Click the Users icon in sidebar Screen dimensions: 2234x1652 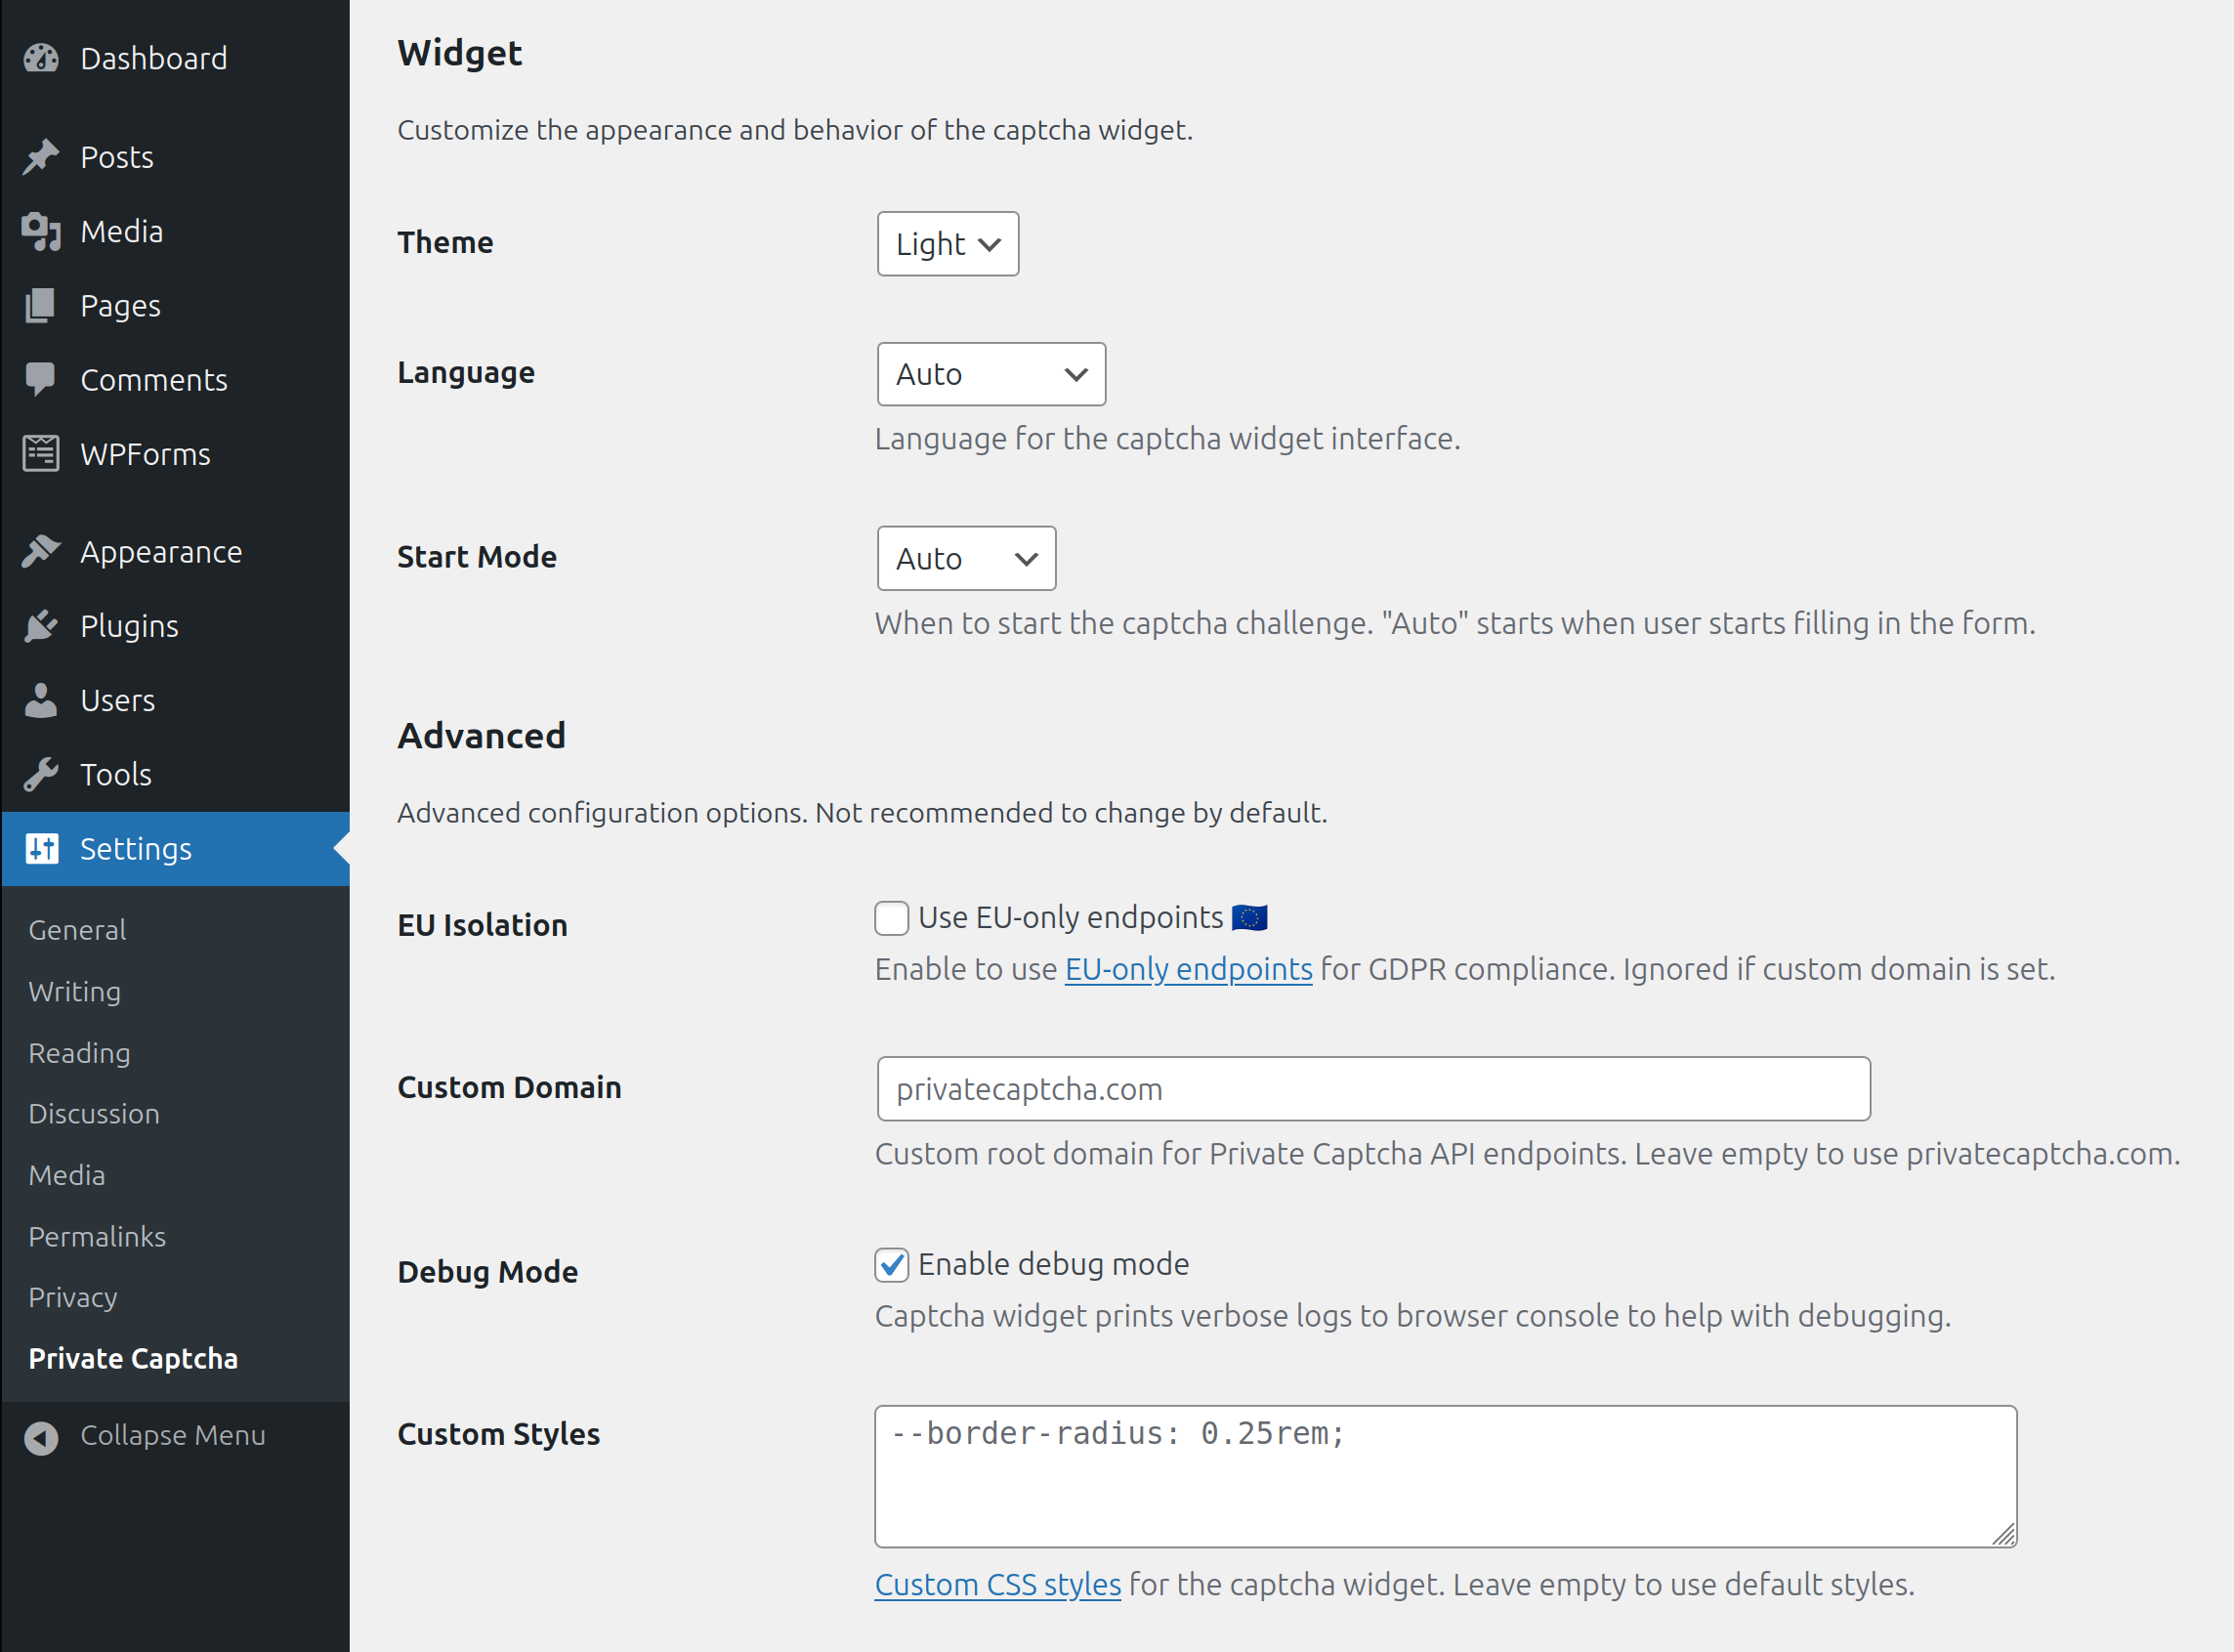(x=41, y=700)
